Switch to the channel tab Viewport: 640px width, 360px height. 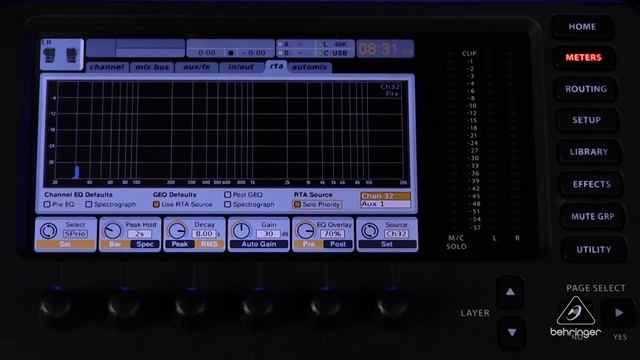tap(107, 67)
